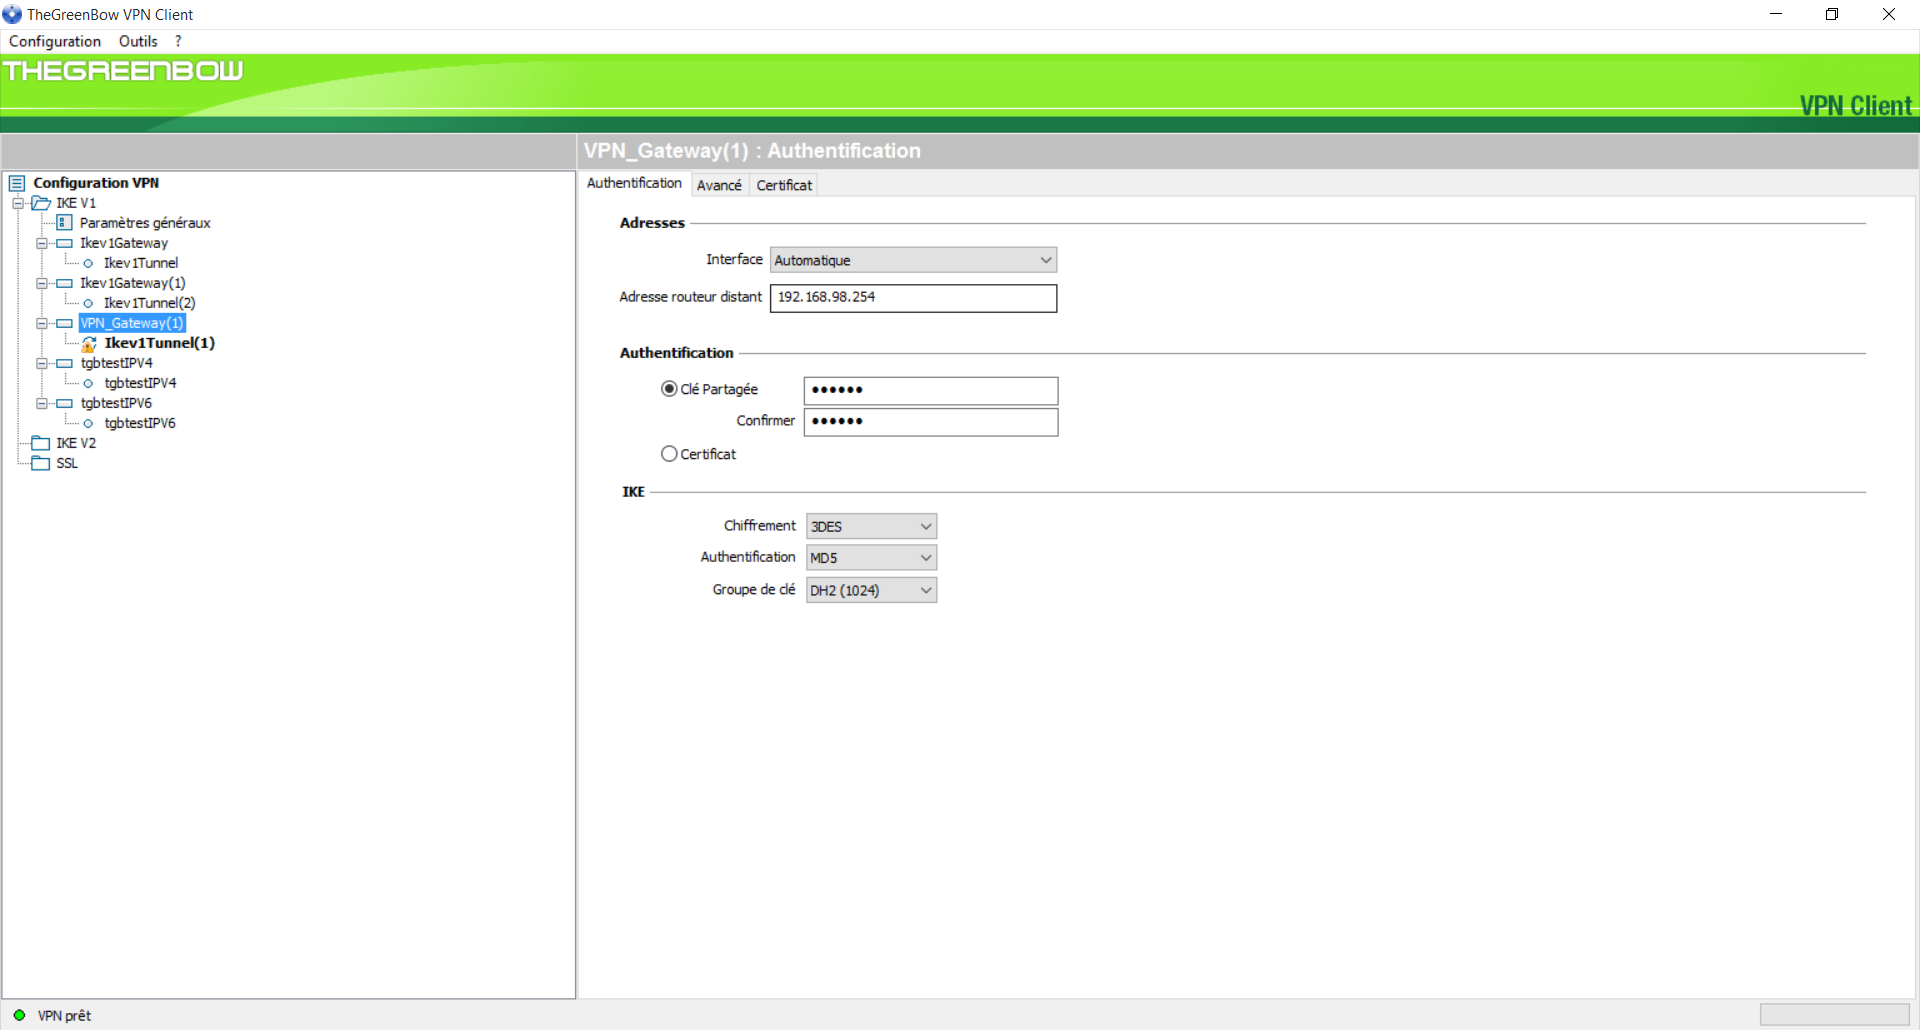Select the VPN_Gateway(1) tree label
Viewport: 1920px width, 1030px height.
coord(132,323)
